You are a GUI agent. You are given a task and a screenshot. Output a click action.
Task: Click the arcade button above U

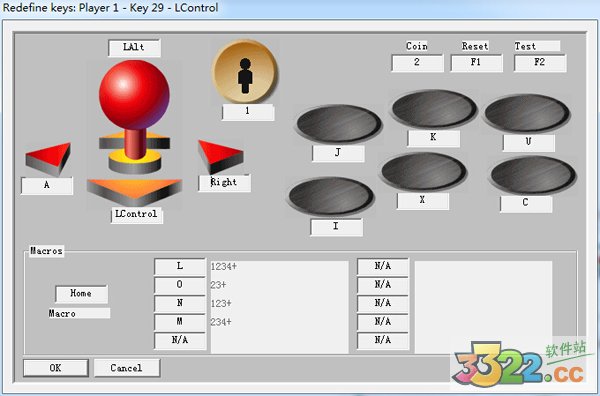pos(527,113)
